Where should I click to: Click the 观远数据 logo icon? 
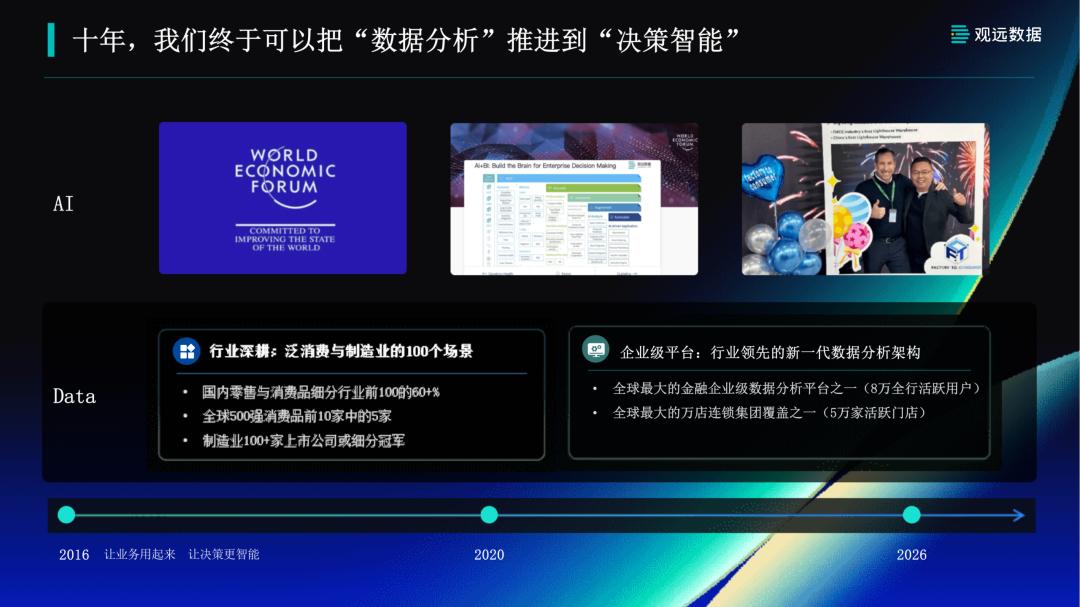959,34
